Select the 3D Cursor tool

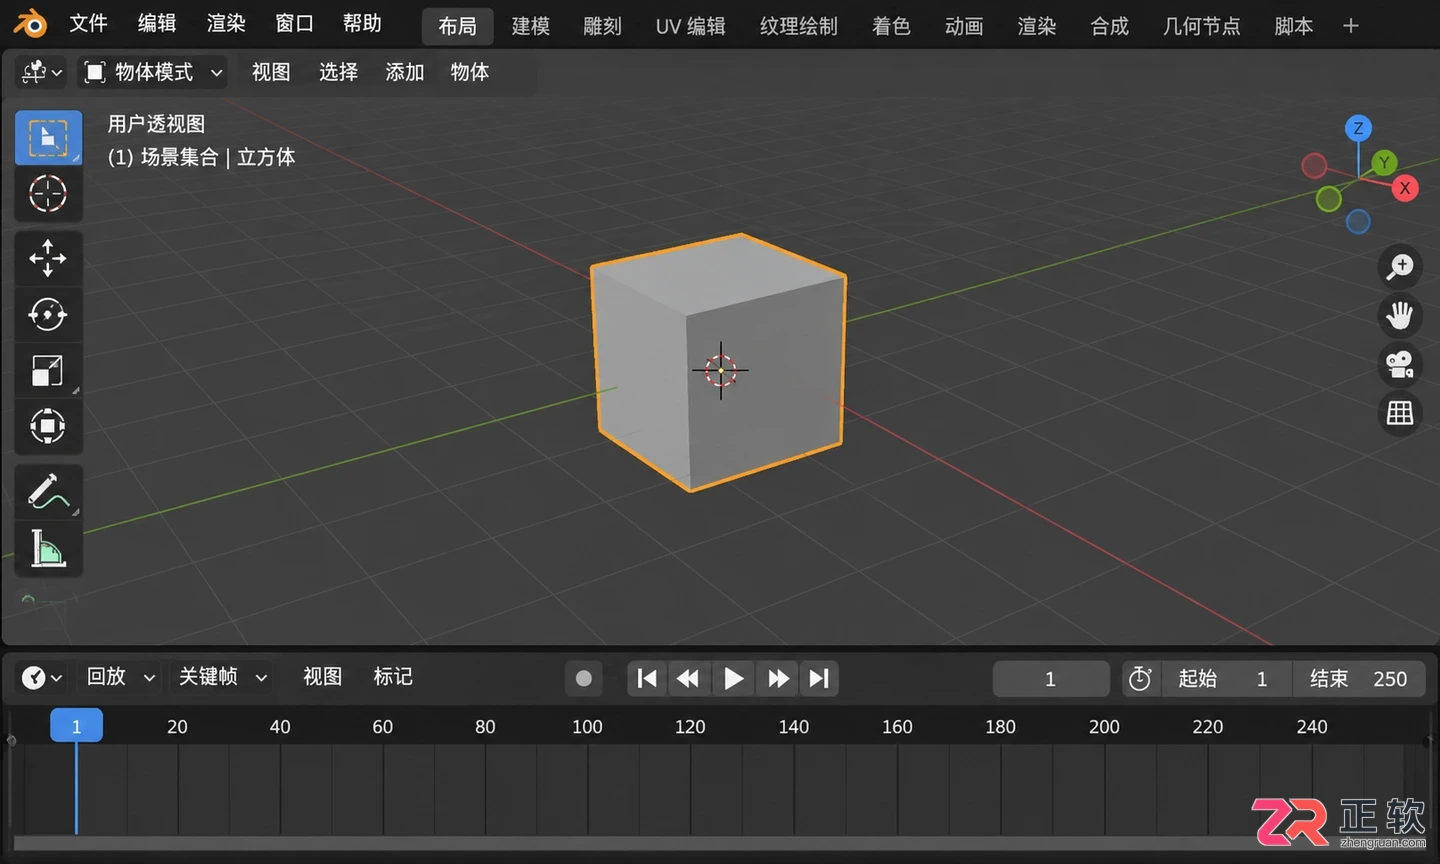pyautogui.click(x=48, y=193)
